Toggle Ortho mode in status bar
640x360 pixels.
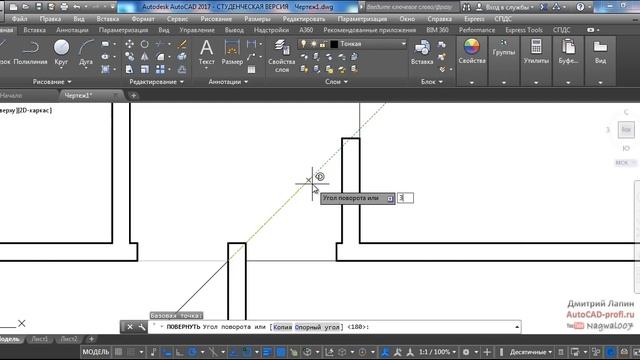pyautogui.click(x=180, y=352)
